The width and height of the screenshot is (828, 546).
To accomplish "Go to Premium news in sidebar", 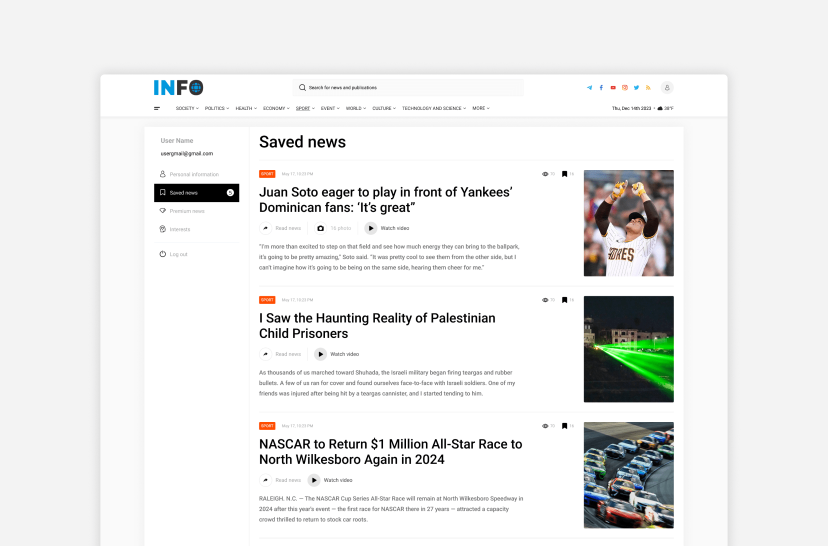I will click(x=186, y=211).
